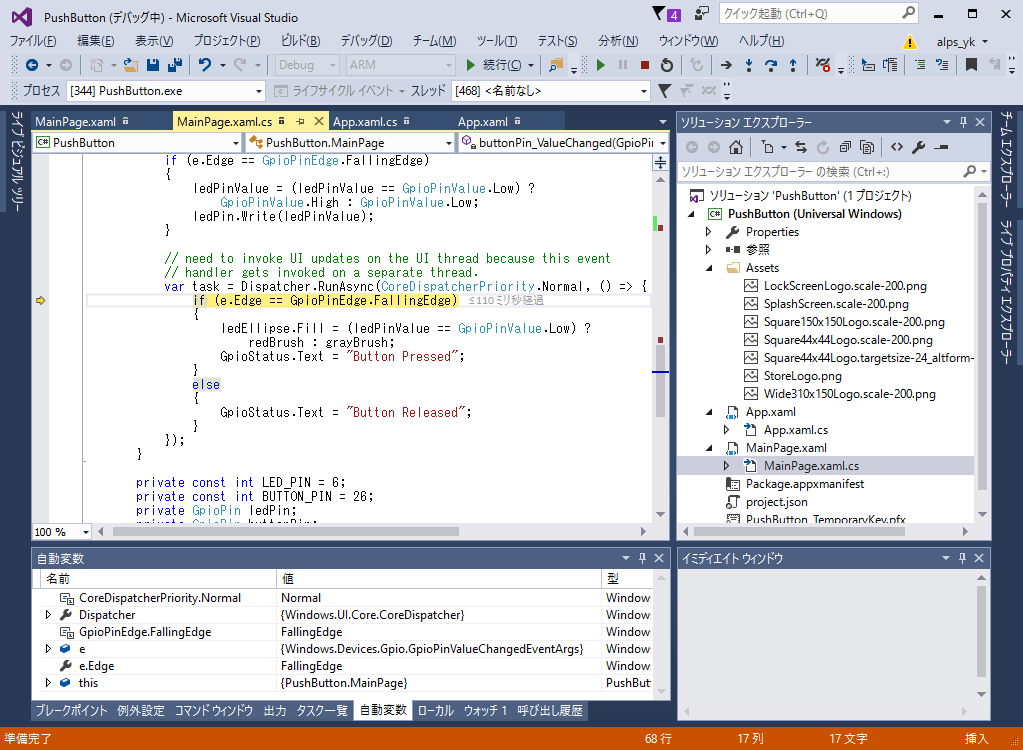This screenshot has width=1023, height=750.
Task: Step into the code using Step Into icon
Action: coord(748,65)
